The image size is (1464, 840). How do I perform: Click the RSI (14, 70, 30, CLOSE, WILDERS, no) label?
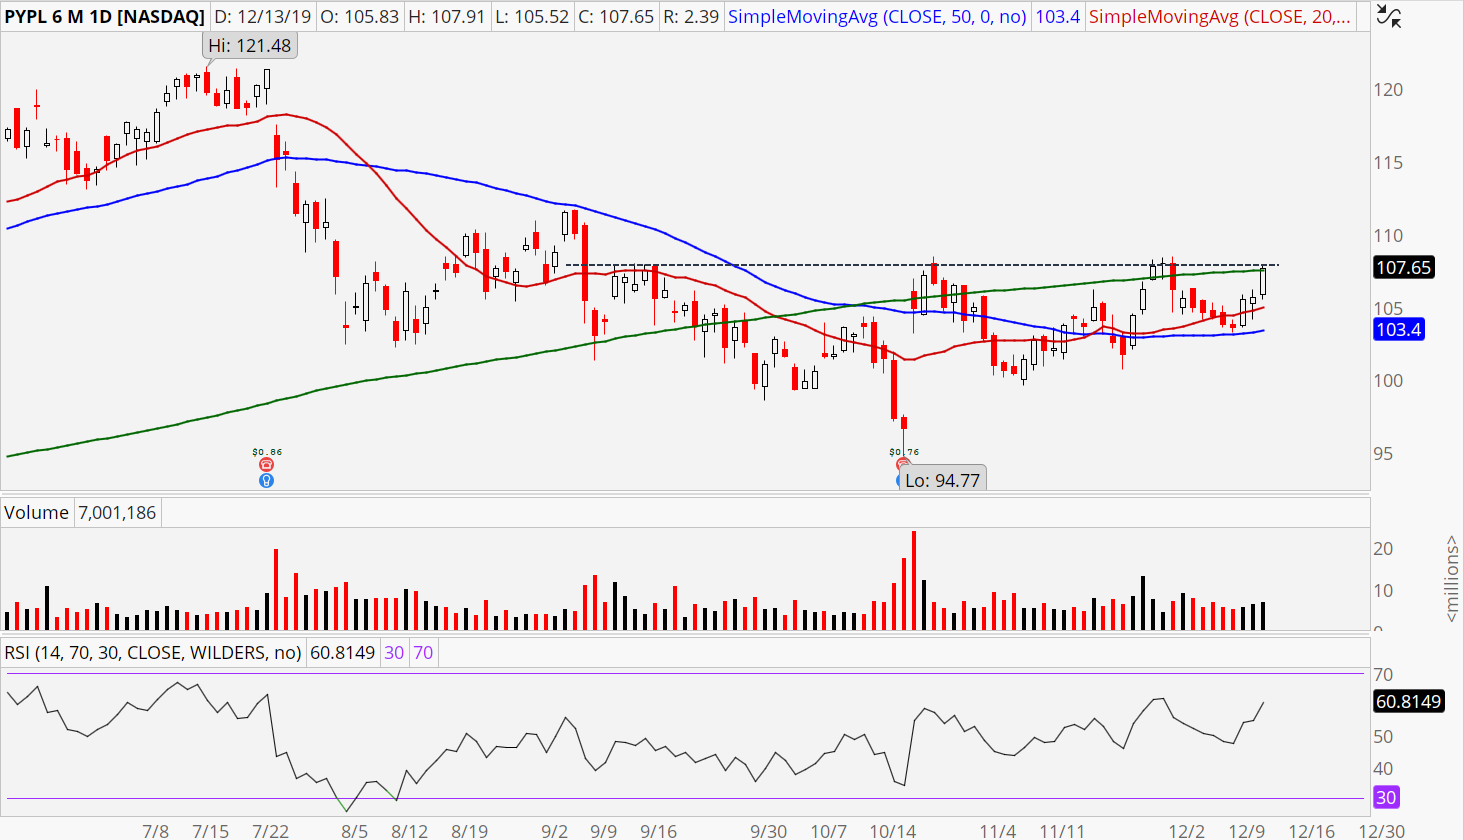tap(153, 653)
